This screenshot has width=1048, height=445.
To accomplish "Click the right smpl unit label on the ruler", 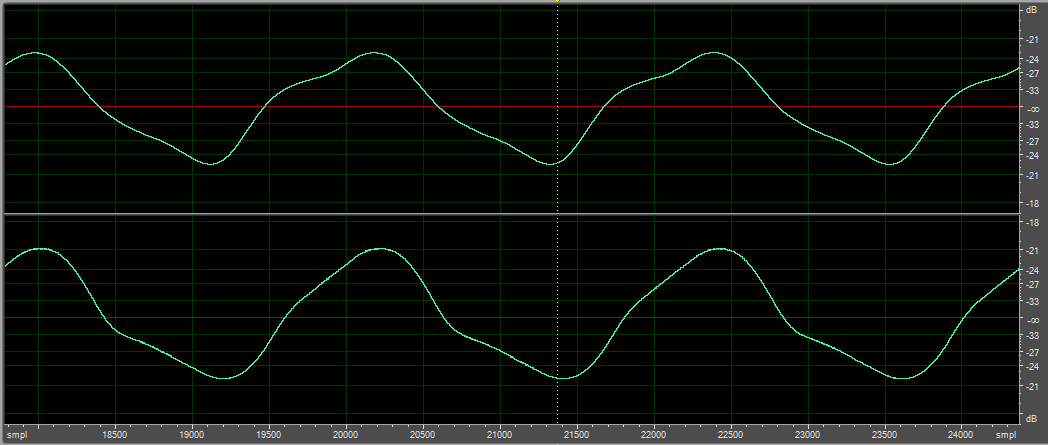I will click(x=1005, y=435).
